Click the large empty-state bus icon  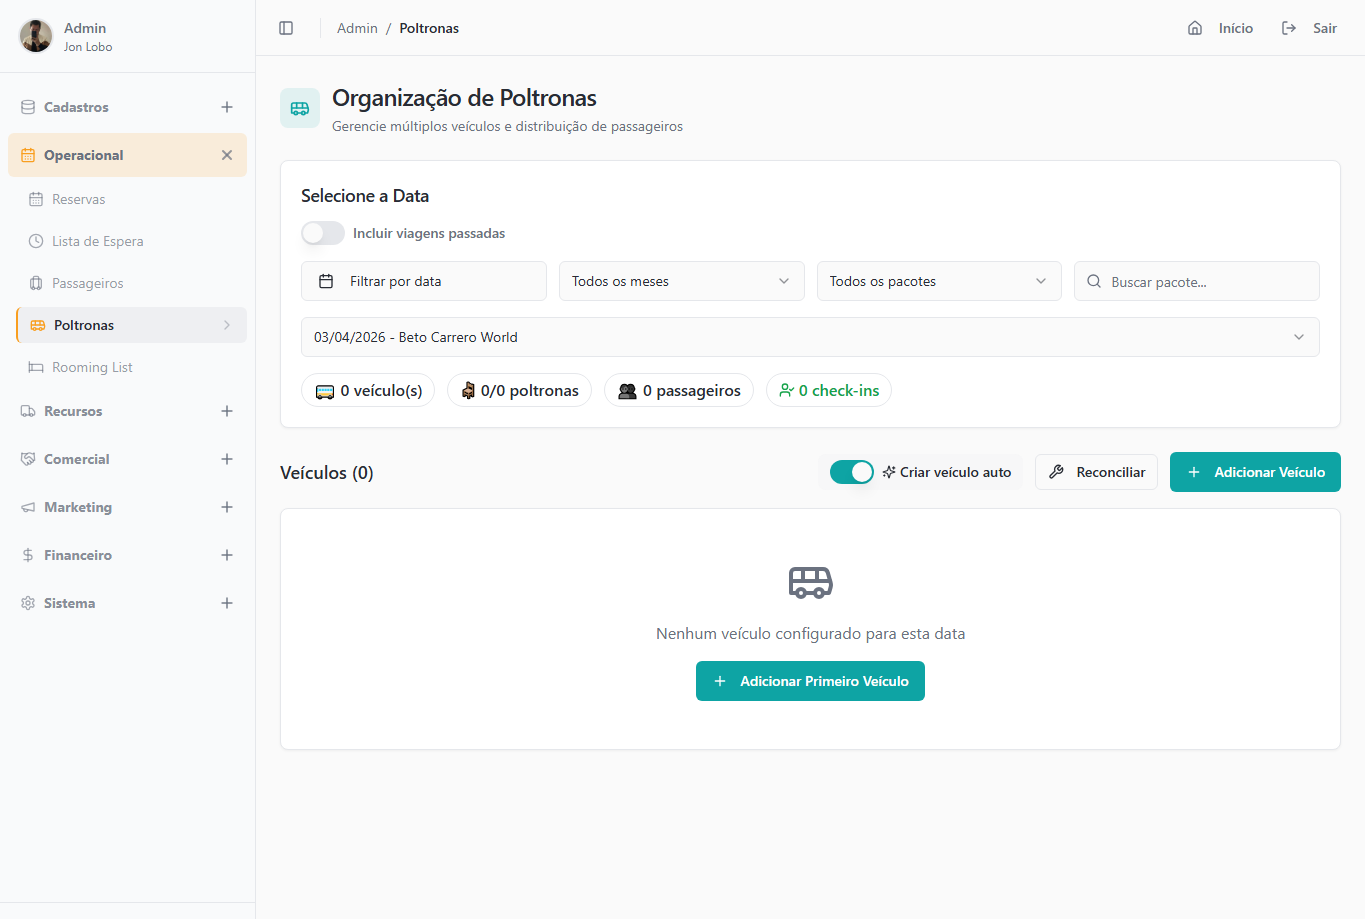(810, 582)
